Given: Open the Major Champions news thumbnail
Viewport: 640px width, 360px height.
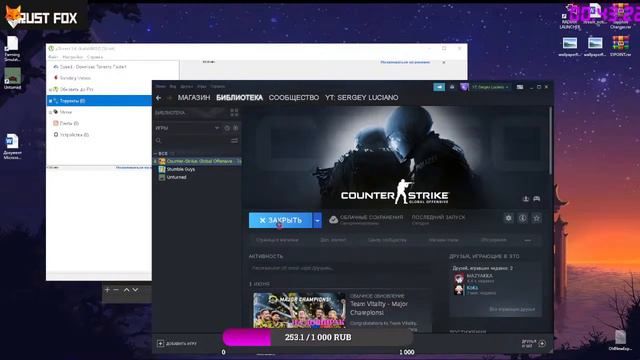Looking at the screenshot, I should (x=300, y=310).
